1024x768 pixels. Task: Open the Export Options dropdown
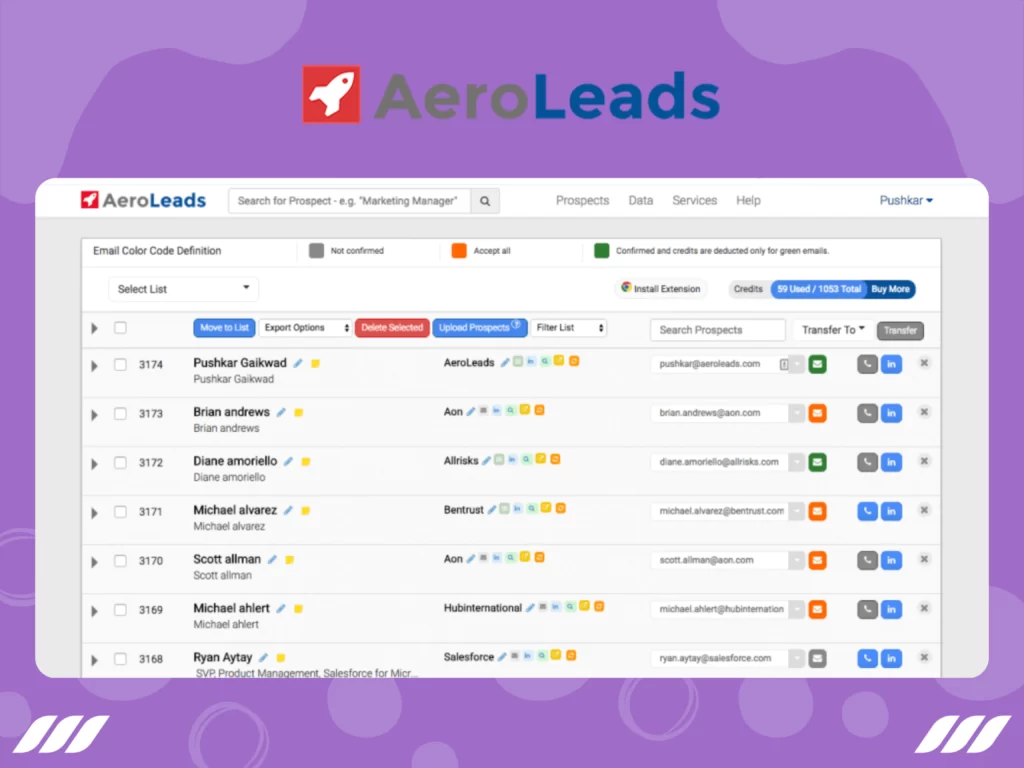pyautogui.click(x=305, y=328)
